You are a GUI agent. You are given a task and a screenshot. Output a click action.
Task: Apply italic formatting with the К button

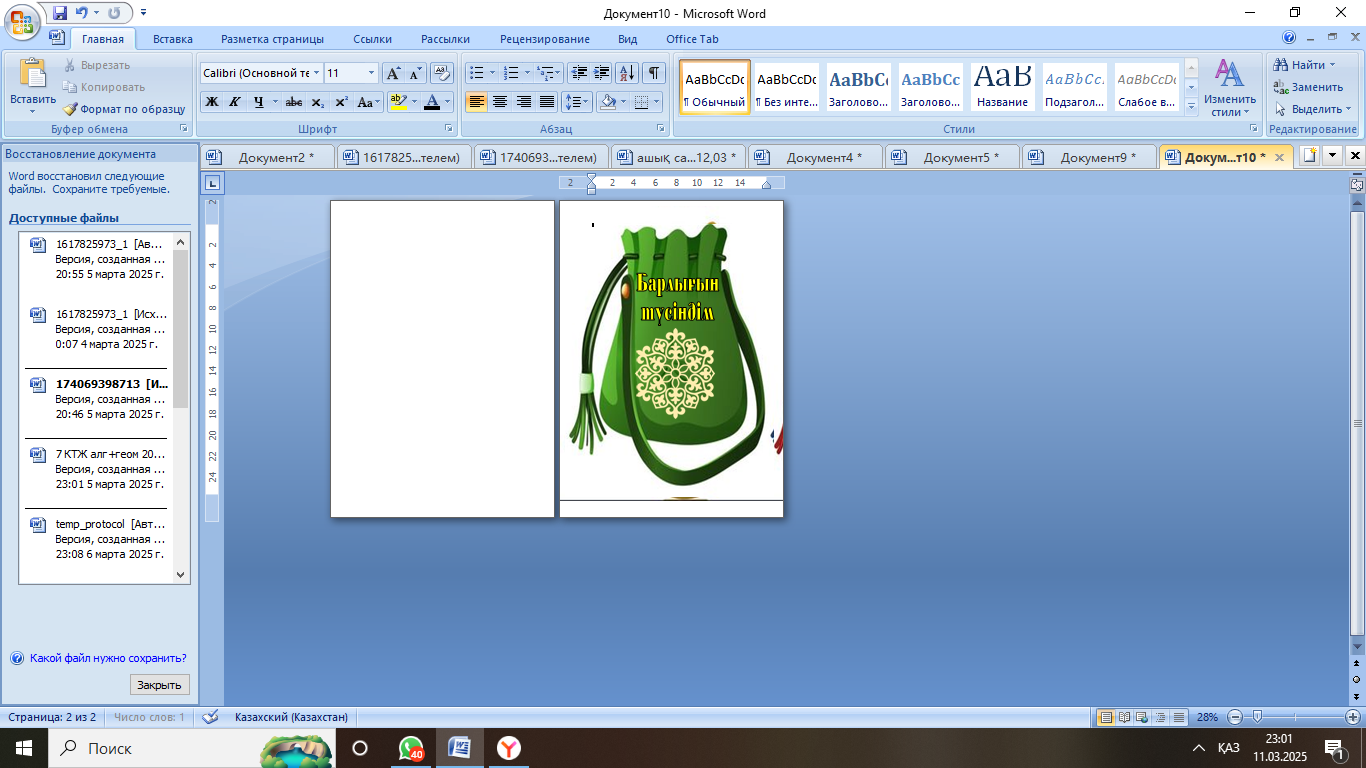[x=234, y=102]
